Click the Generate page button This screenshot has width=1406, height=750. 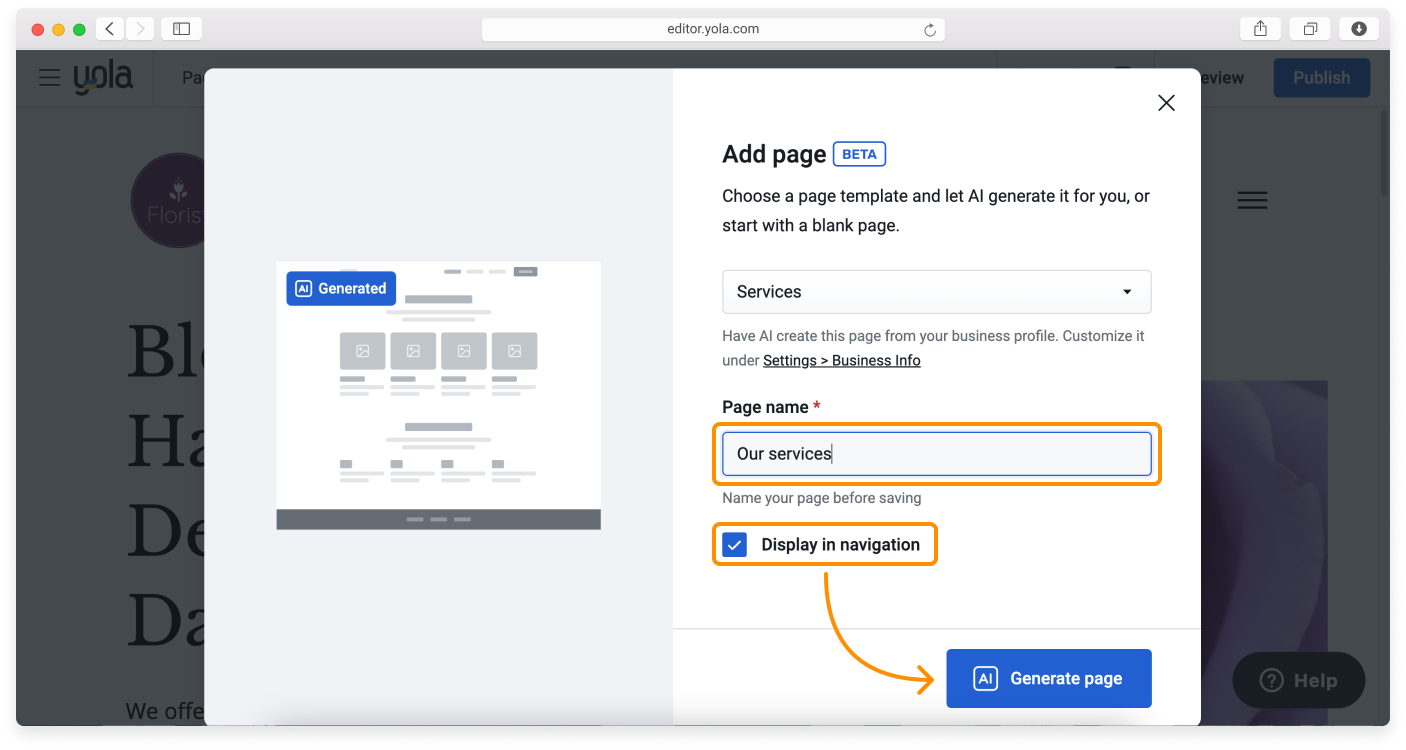tap(1048, 678)
